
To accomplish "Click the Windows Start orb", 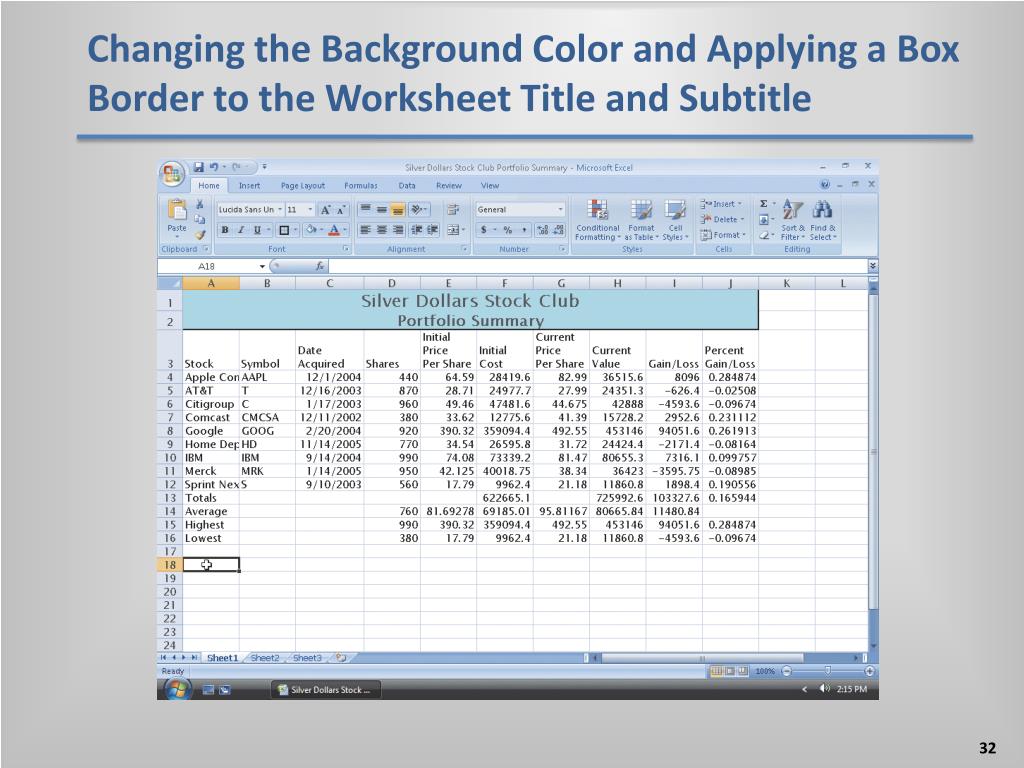I will coord(176,689).
